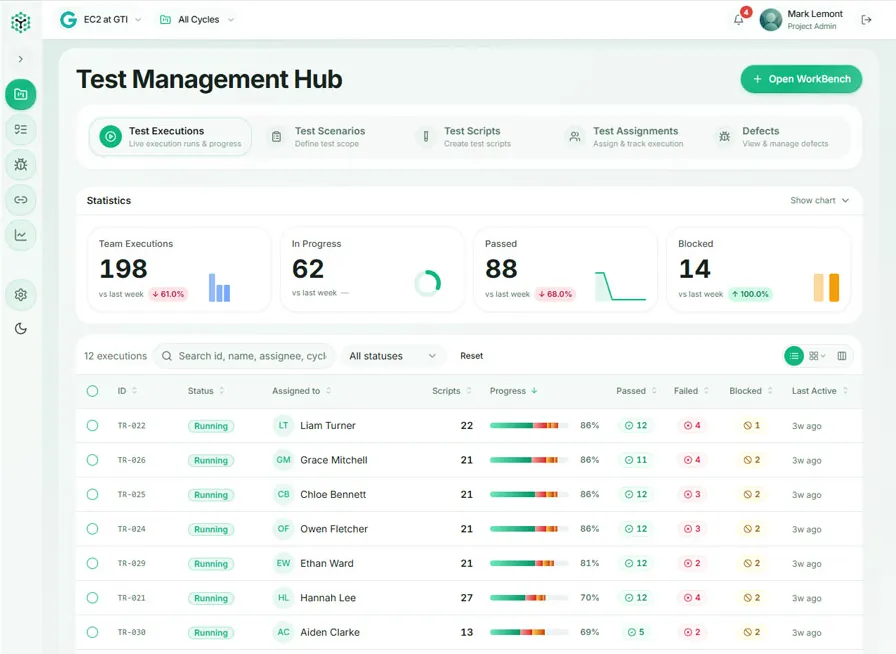Click Liam Turner's progress bar
This screenshot has height=654, width=896.
point(529,425)
